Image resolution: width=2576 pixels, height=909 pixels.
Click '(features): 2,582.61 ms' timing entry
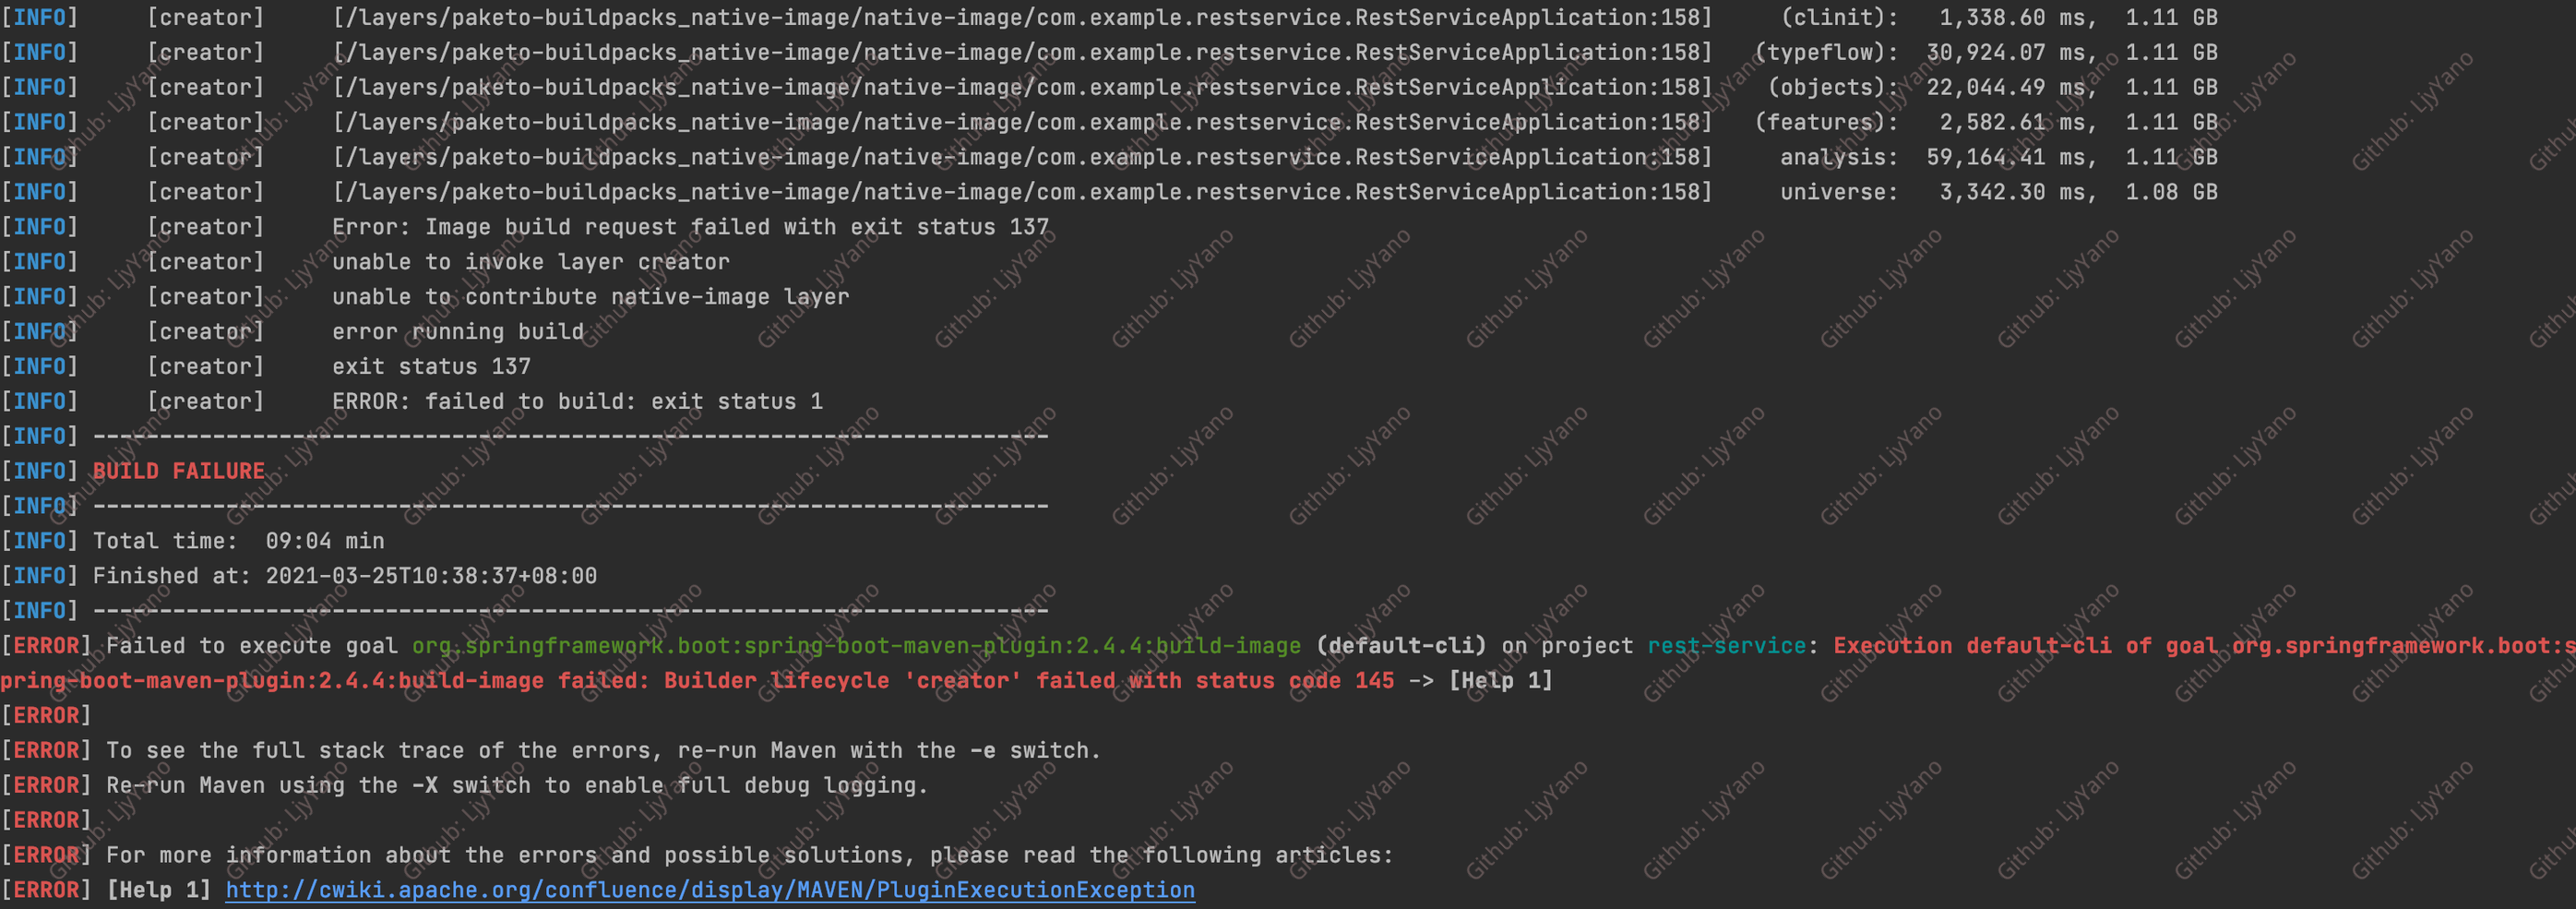[1926, 122]
